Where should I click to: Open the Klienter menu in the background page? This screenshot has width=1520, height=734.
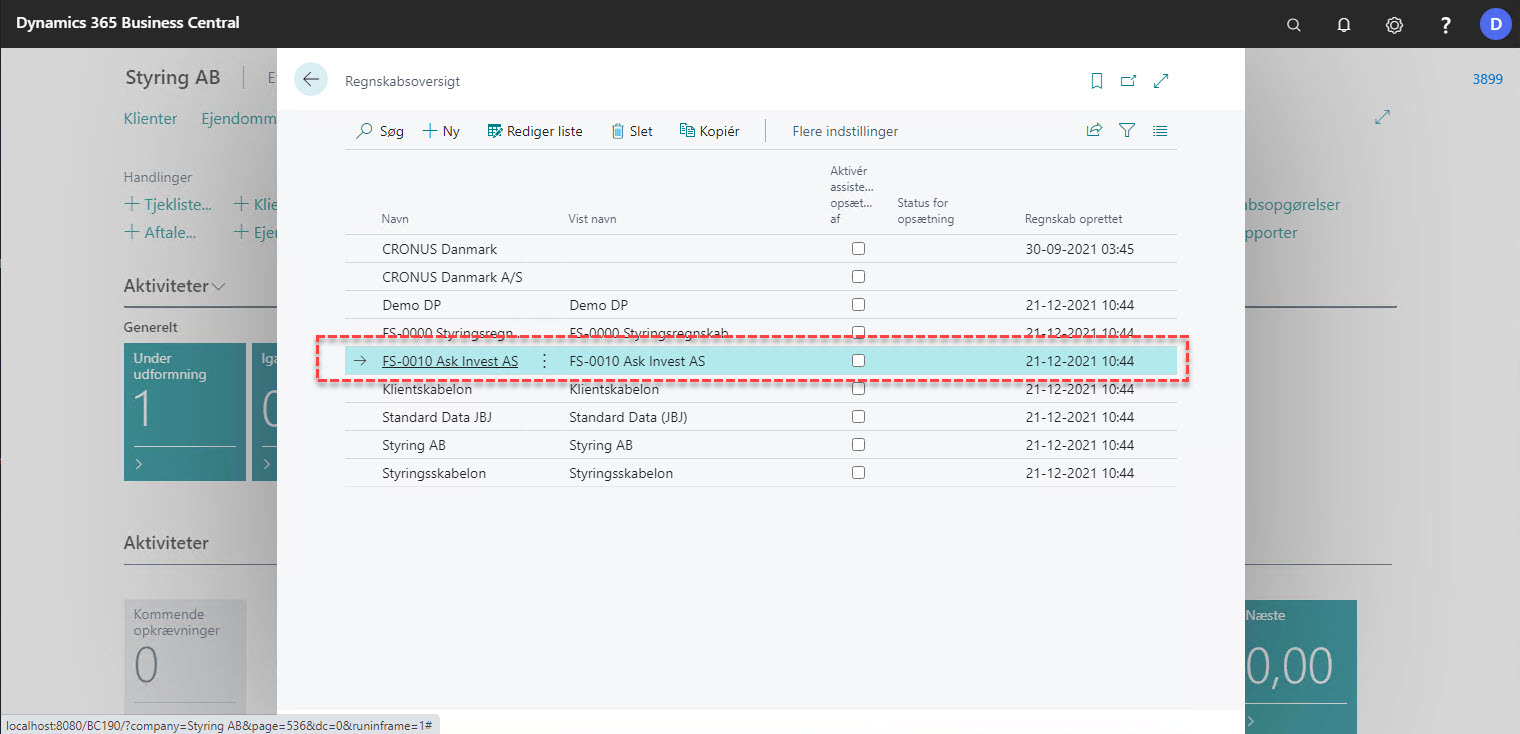coord(150,118)
